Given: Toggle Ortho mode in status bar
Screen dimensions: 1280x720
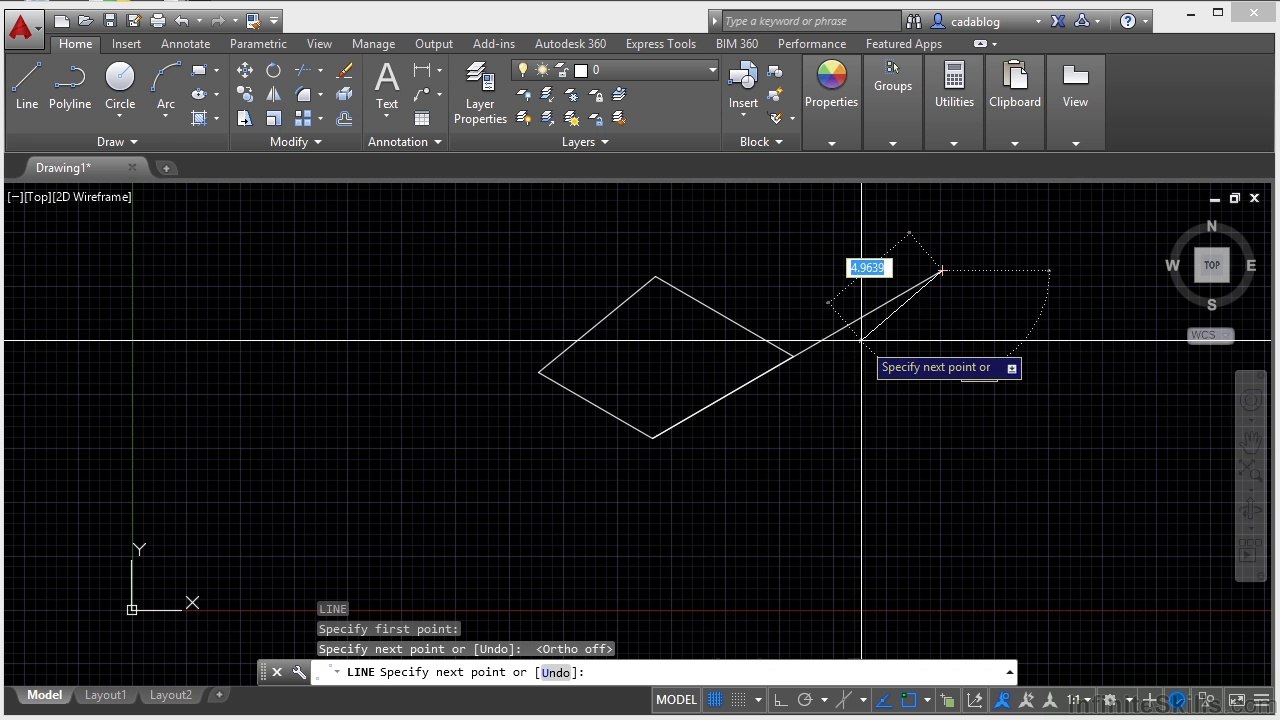Looking at the screenshot, I should (x=781, y=700).
